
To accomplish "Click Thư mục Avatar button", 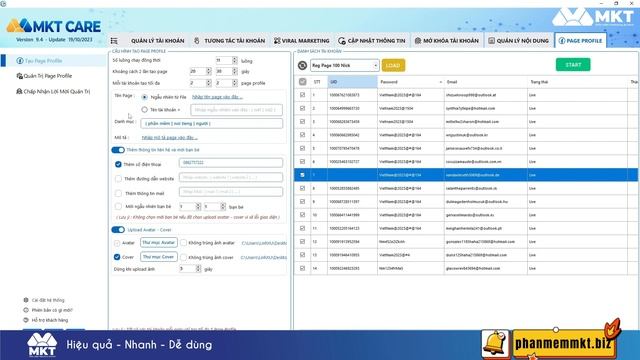I will coord(159,242).
